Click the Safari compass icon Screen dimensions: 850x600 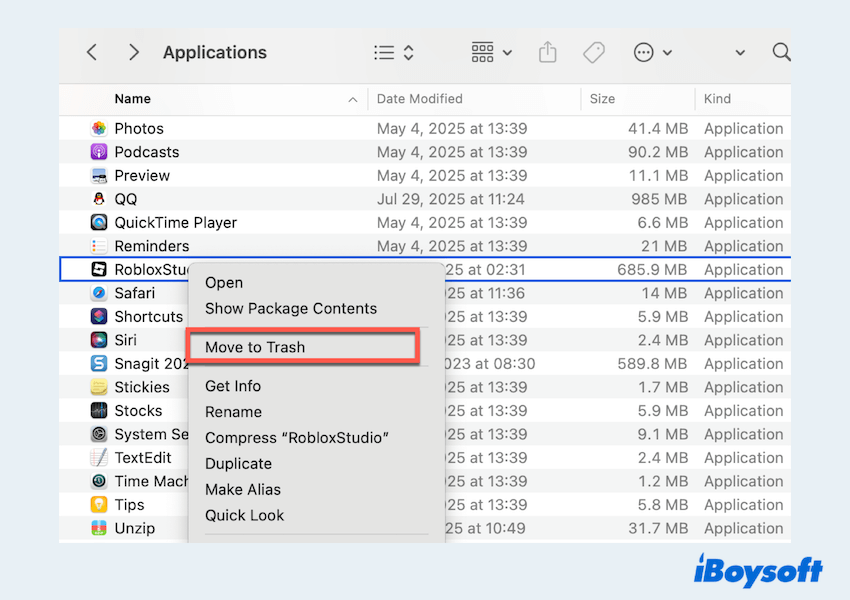tap(99, 293)
